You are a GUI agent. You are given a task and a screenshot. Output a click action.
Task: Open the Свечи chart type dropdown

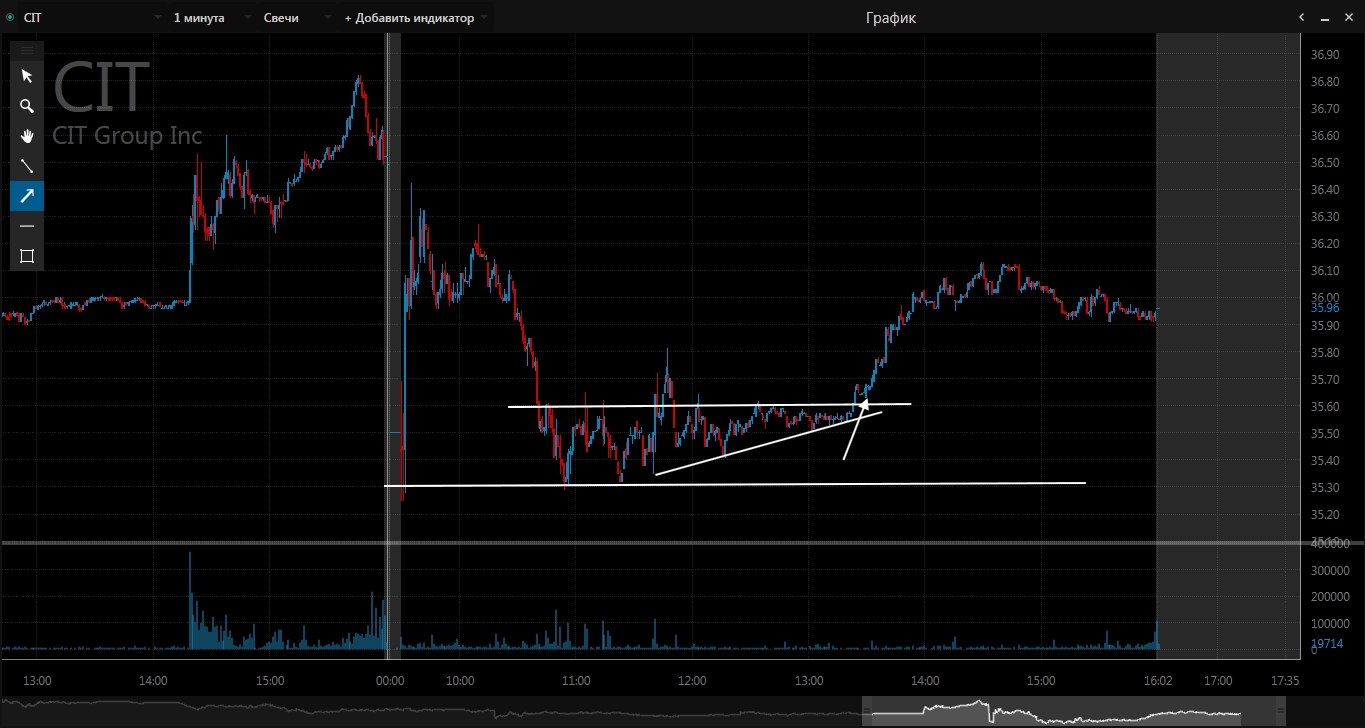327,18
